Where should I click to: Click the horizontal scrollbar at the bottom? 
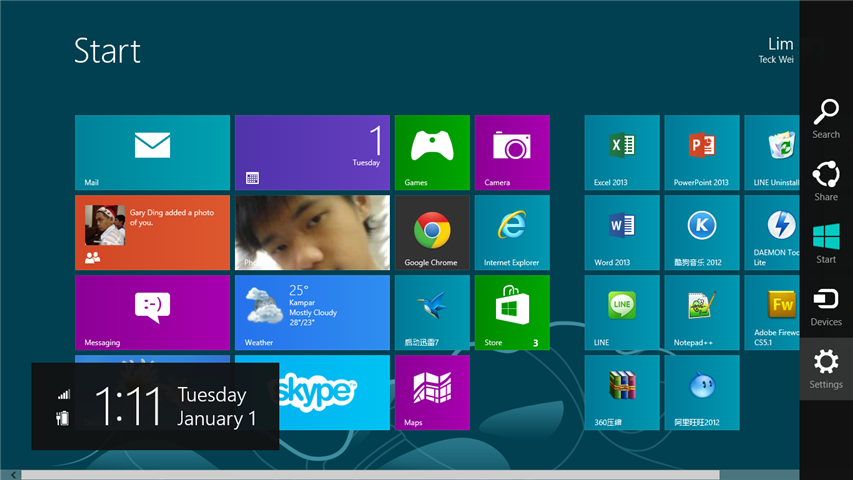coord(370,475)
